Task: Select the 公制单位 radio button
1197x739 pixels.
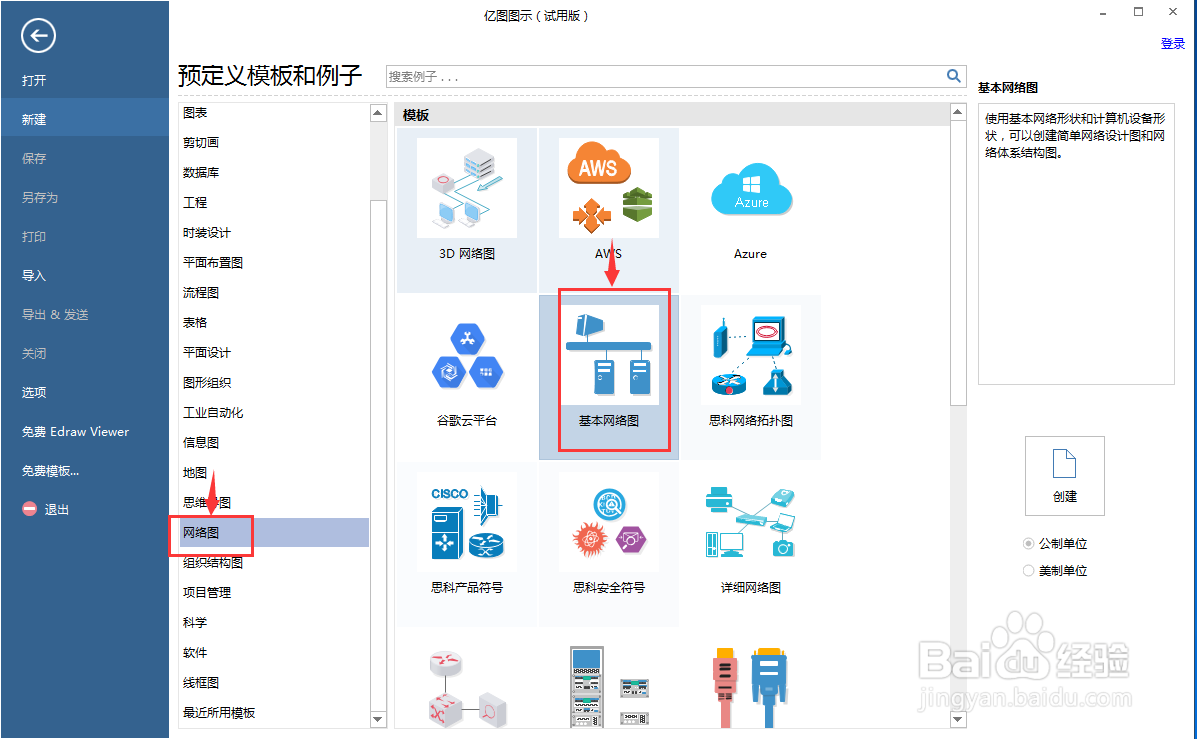Action: [1028, 544]
